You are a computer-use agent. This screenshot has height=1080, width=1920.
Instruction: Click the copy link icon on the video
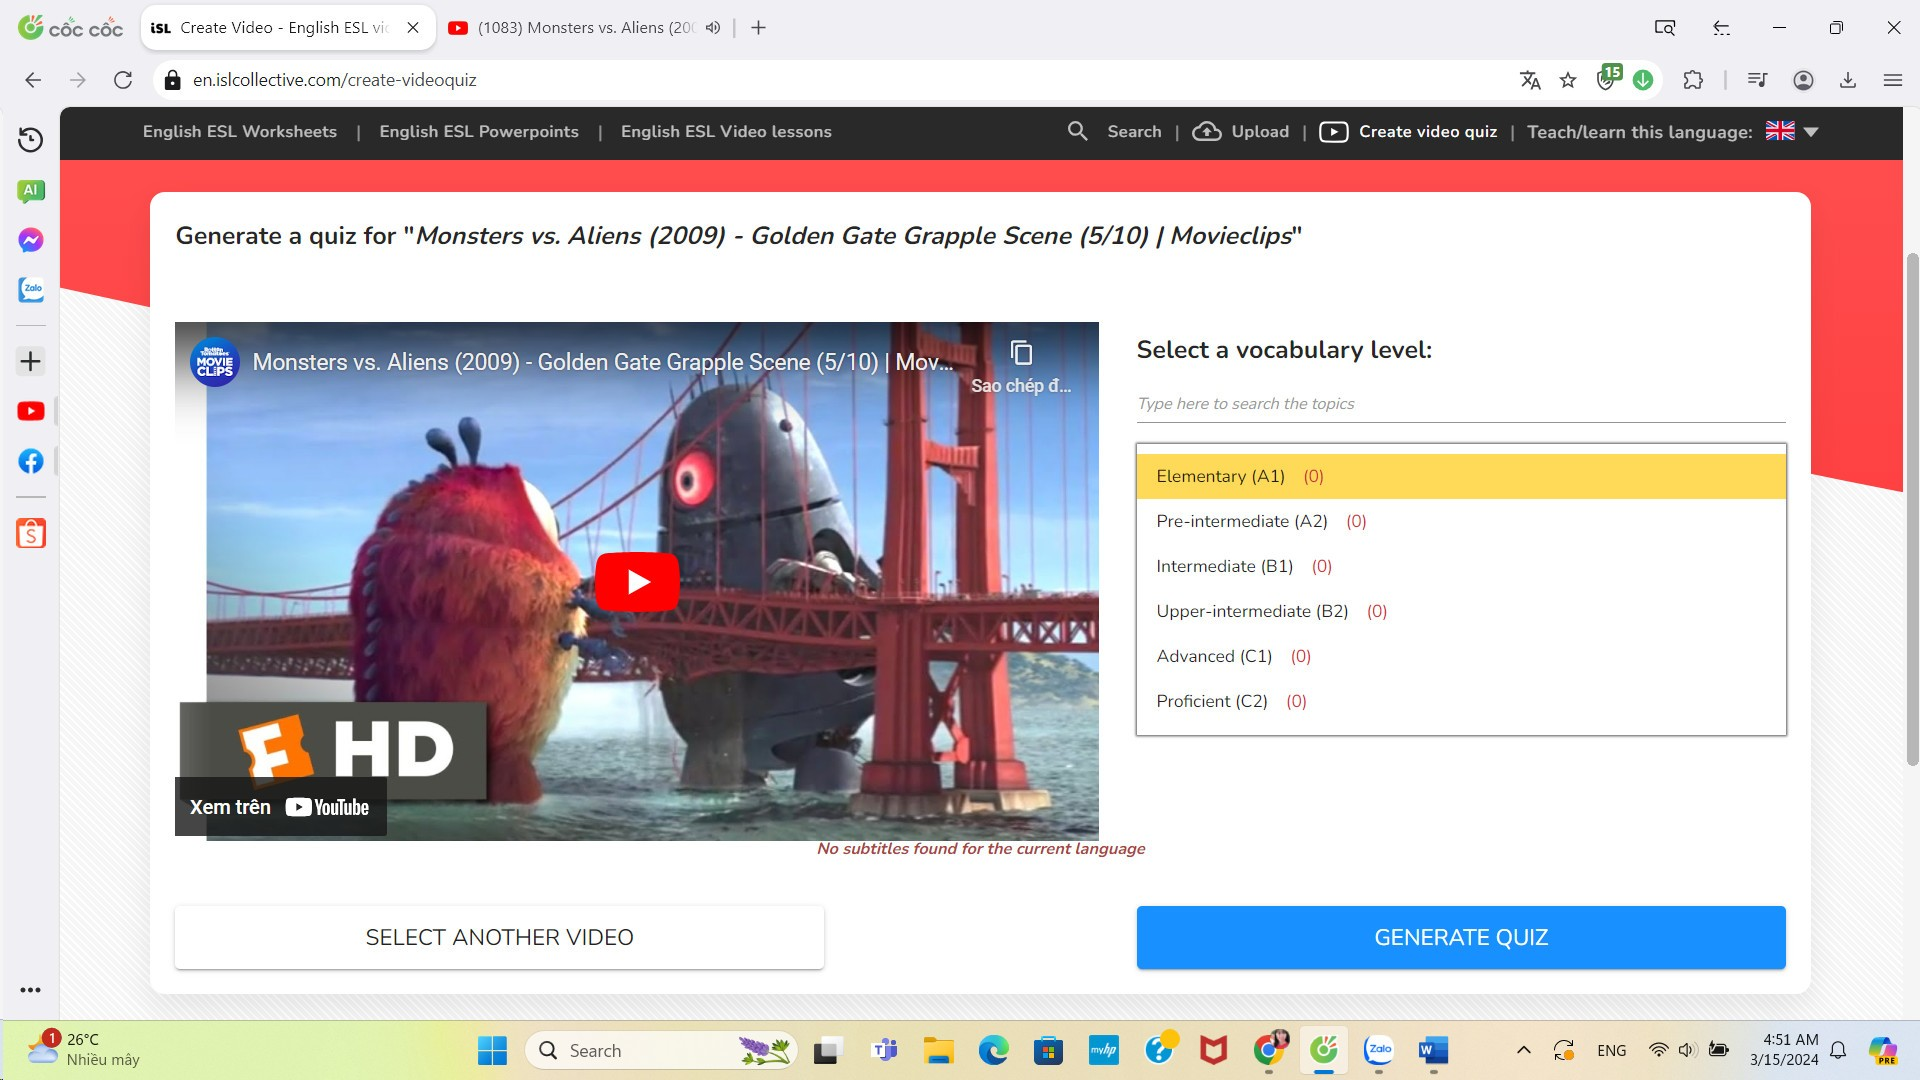[1021, 353]
